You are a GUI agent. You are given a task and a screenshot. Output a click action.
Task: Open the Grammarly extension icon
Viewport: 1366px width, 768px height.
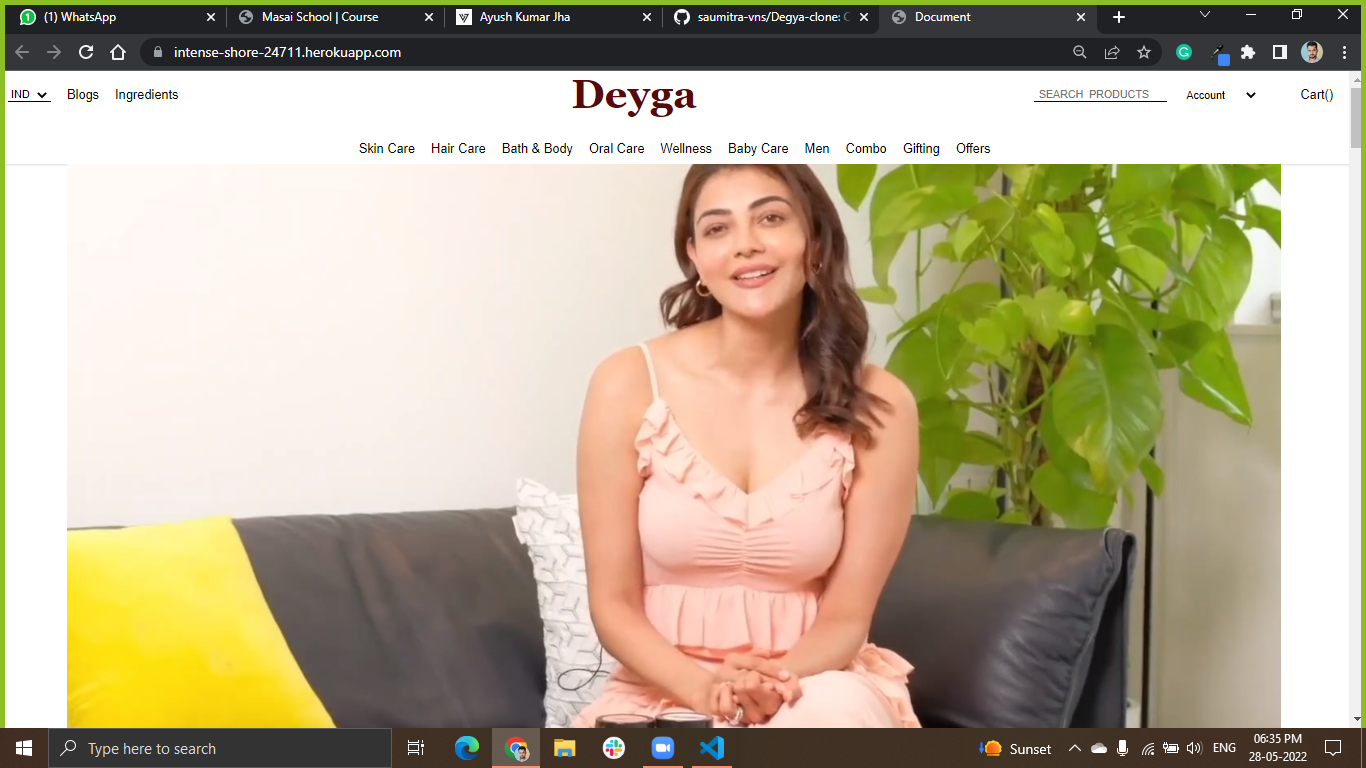1184,52
